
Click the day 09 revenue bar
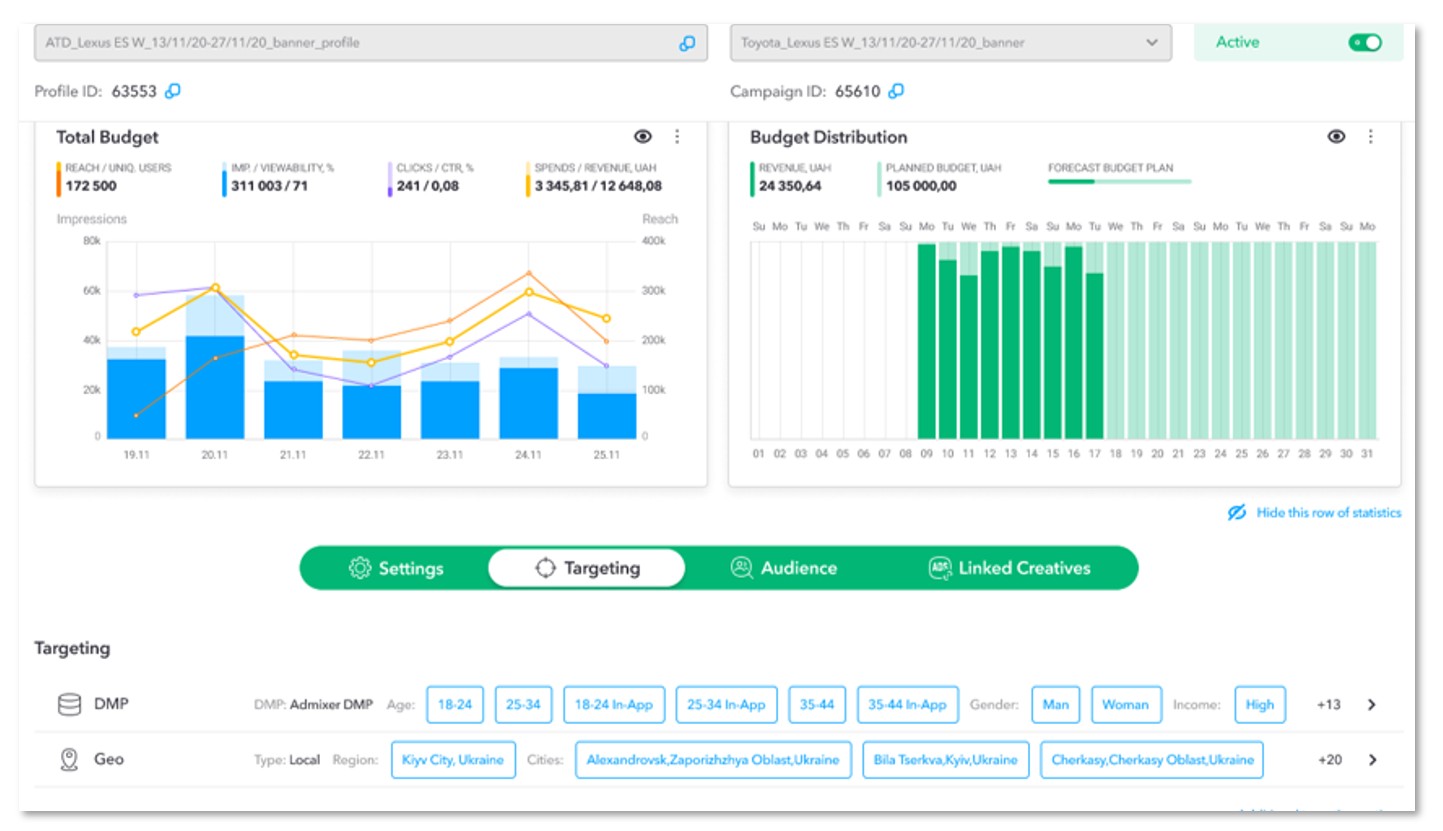point(927,341)
